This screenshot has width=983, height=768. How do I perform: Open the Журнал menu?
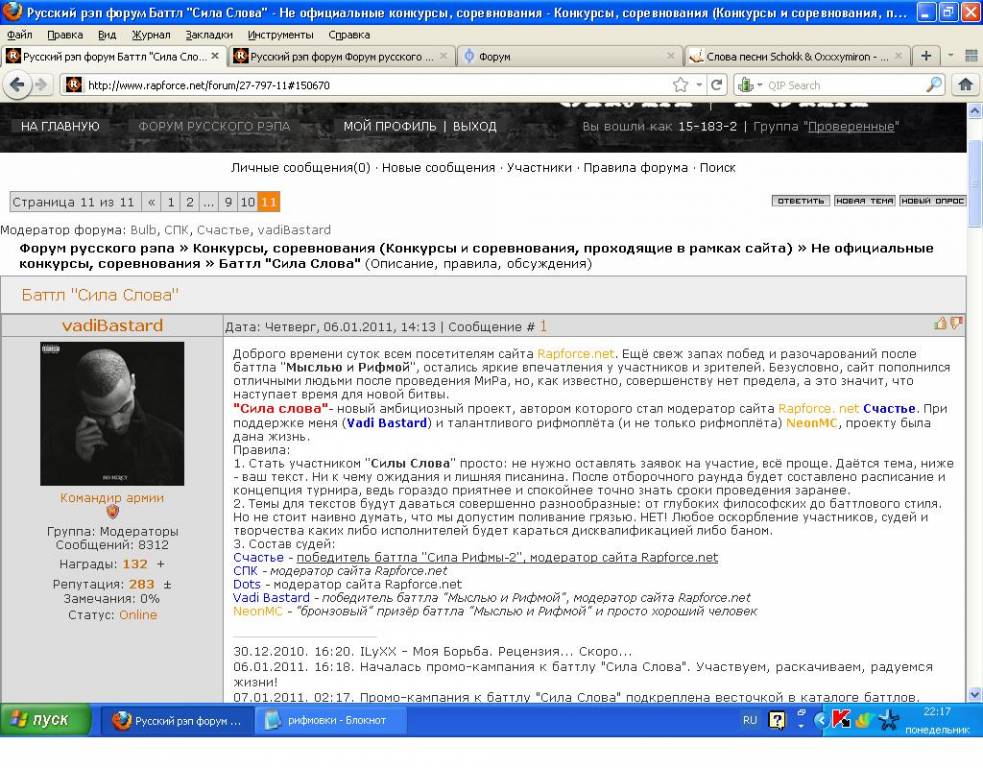pyautogui.click(x=150, y=35)
